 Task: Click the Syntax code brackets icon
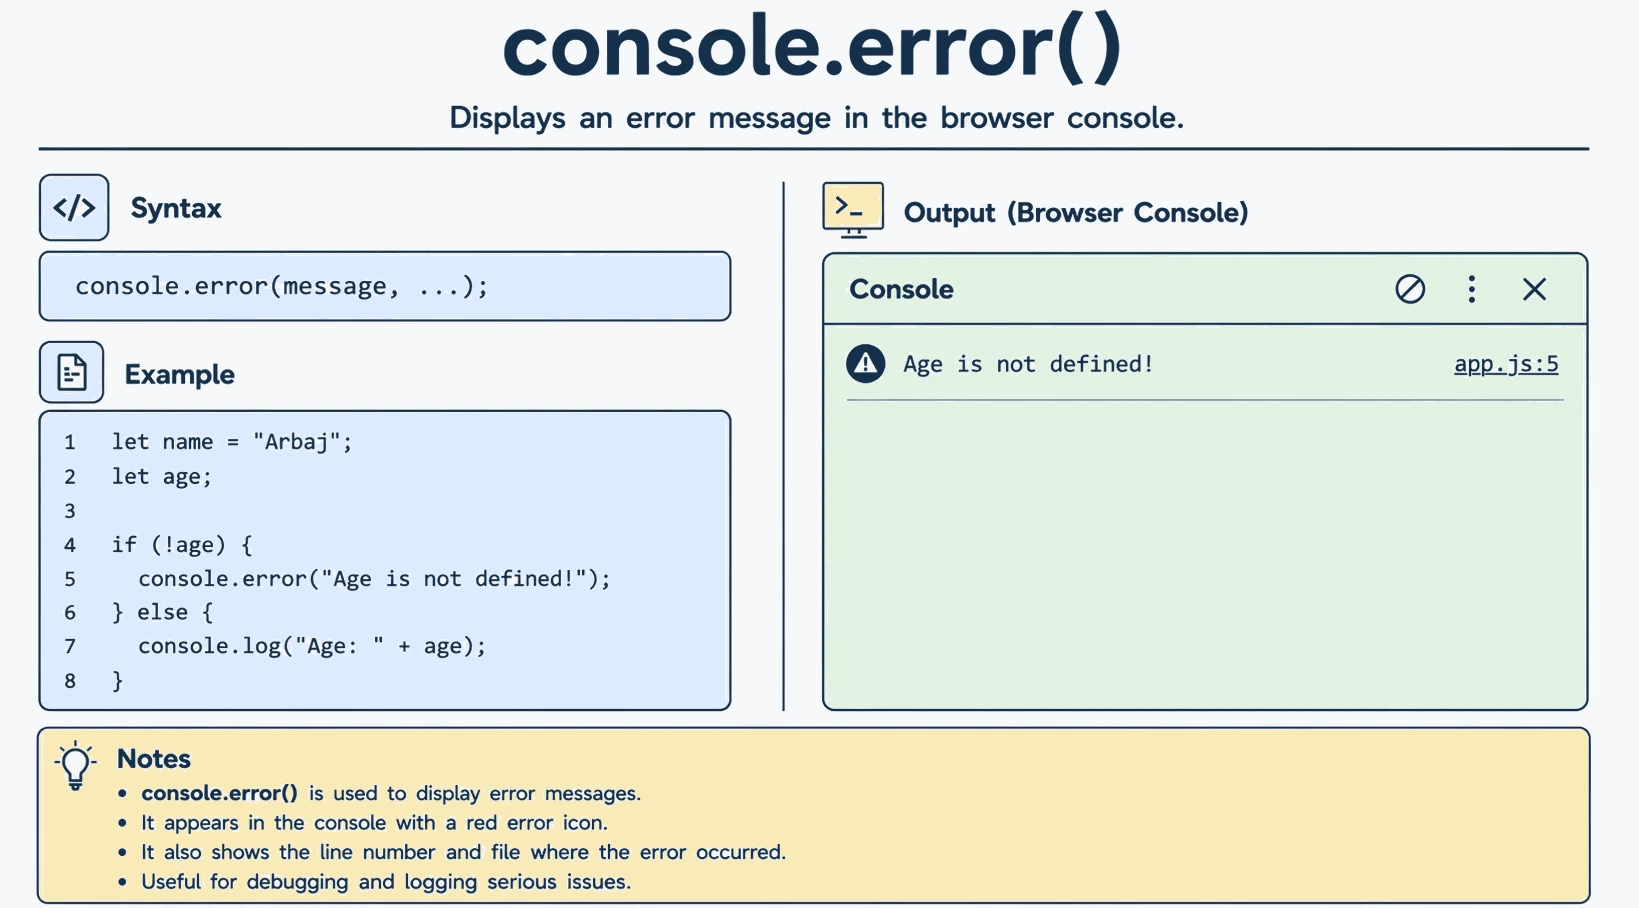pyautogui.click(x=74, y=207)
